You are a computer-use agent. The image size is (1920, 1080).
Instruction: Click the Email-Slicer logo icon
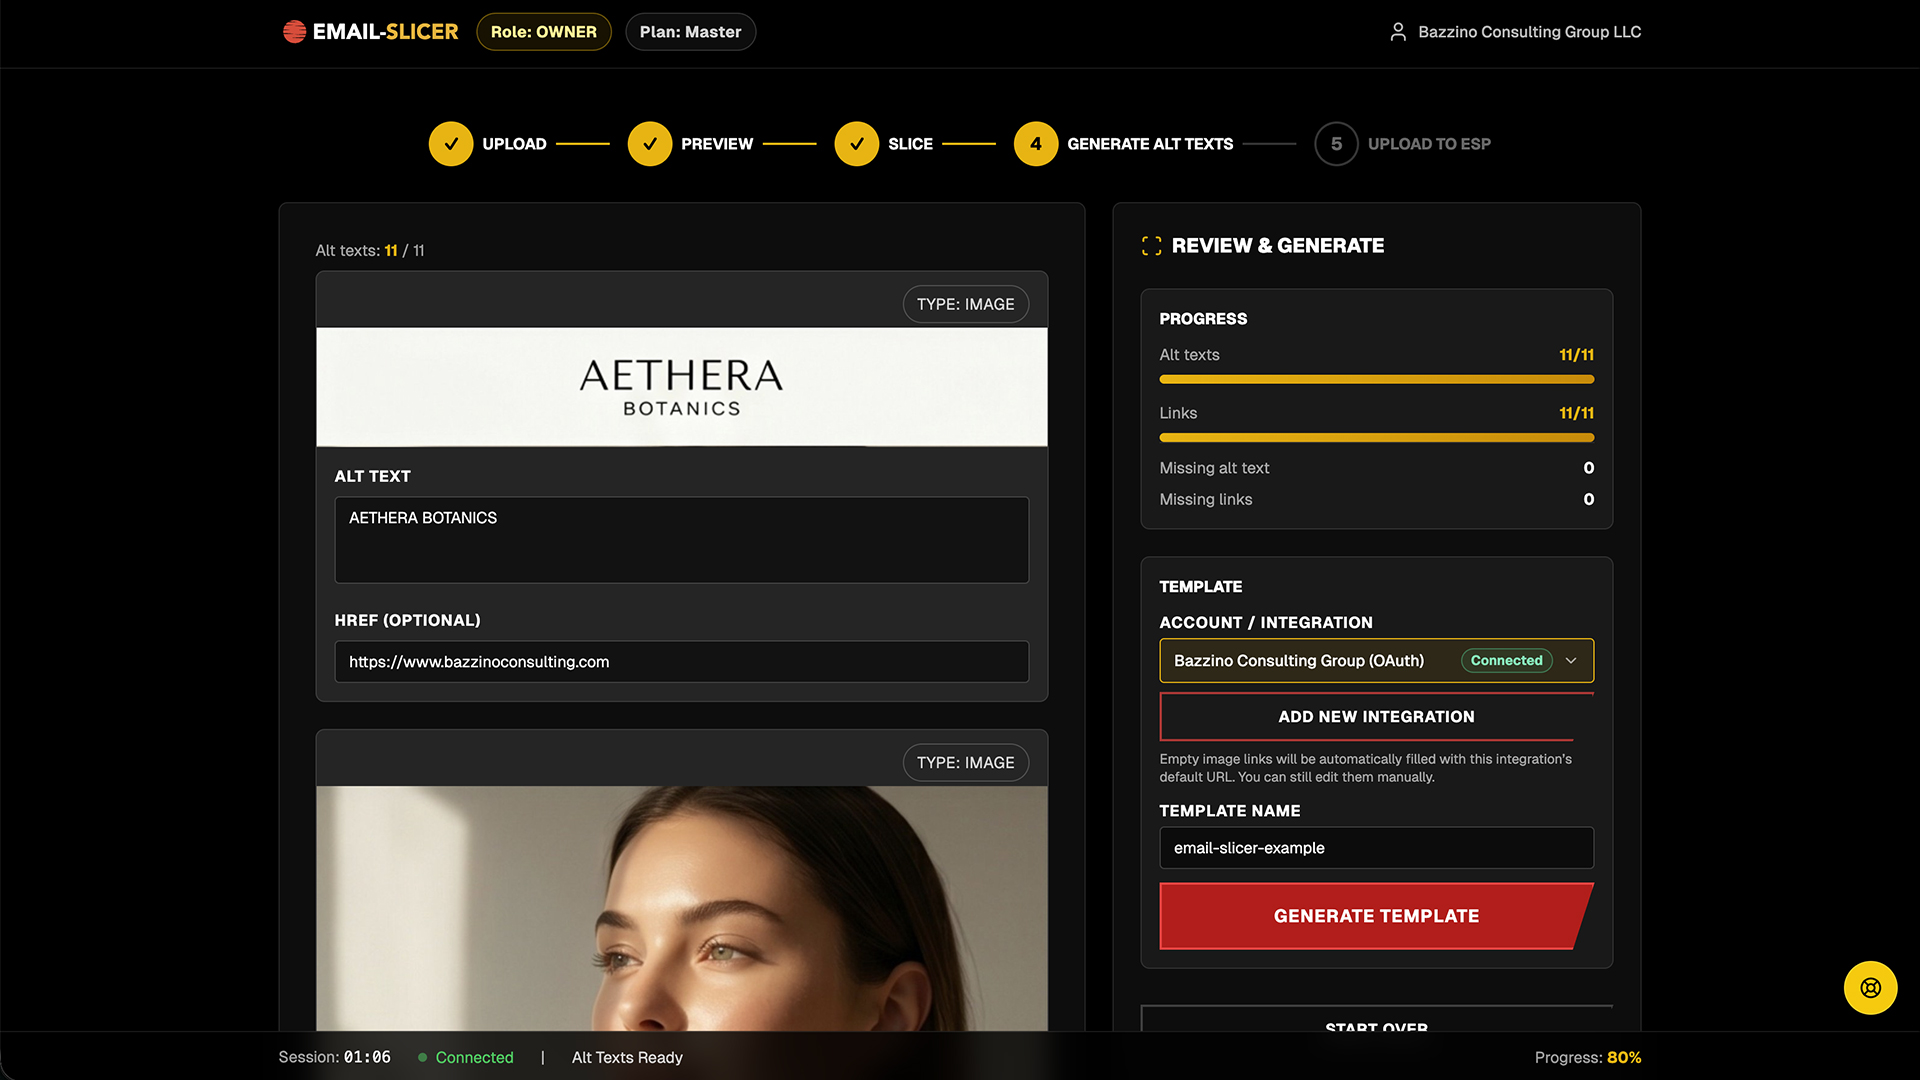294,32
